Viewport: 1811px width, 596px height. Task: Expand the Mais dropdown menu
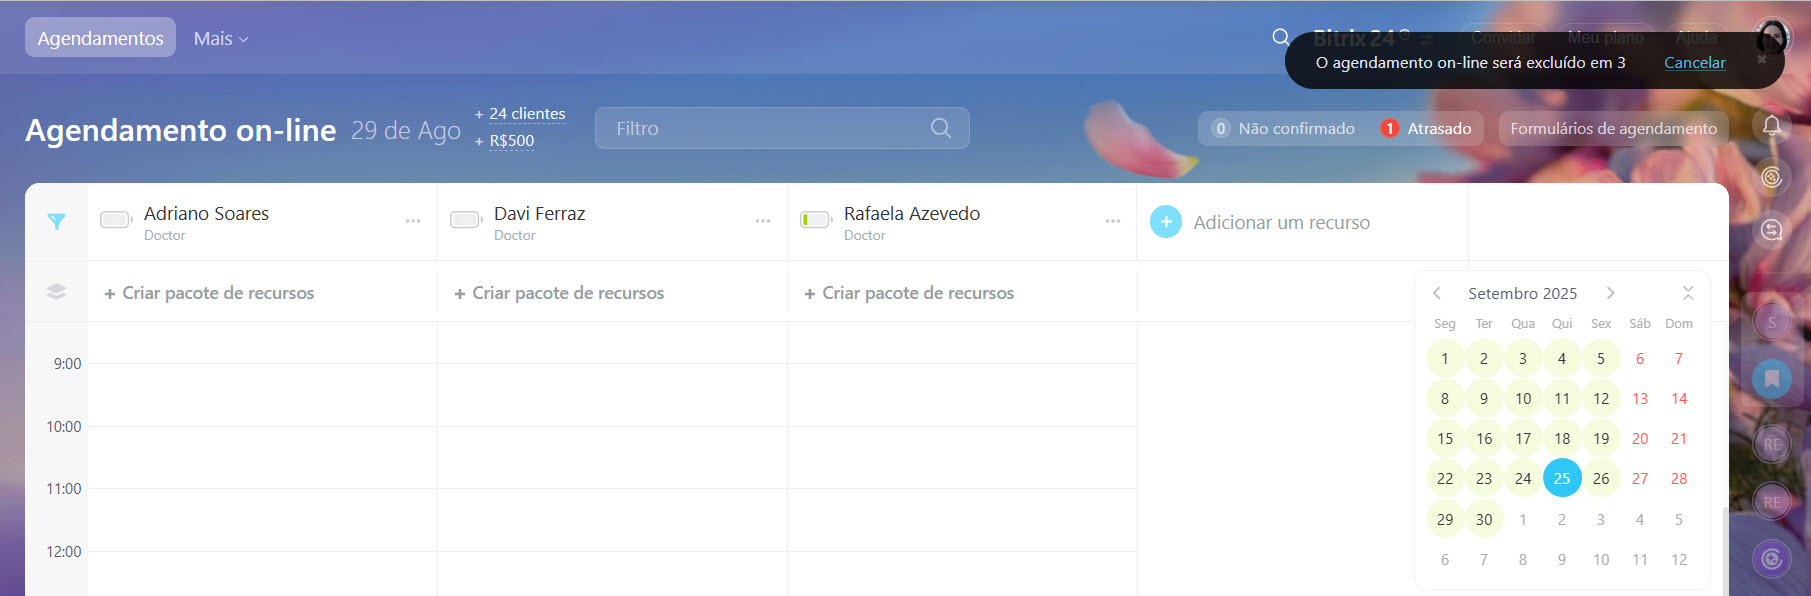pos(221,39)
